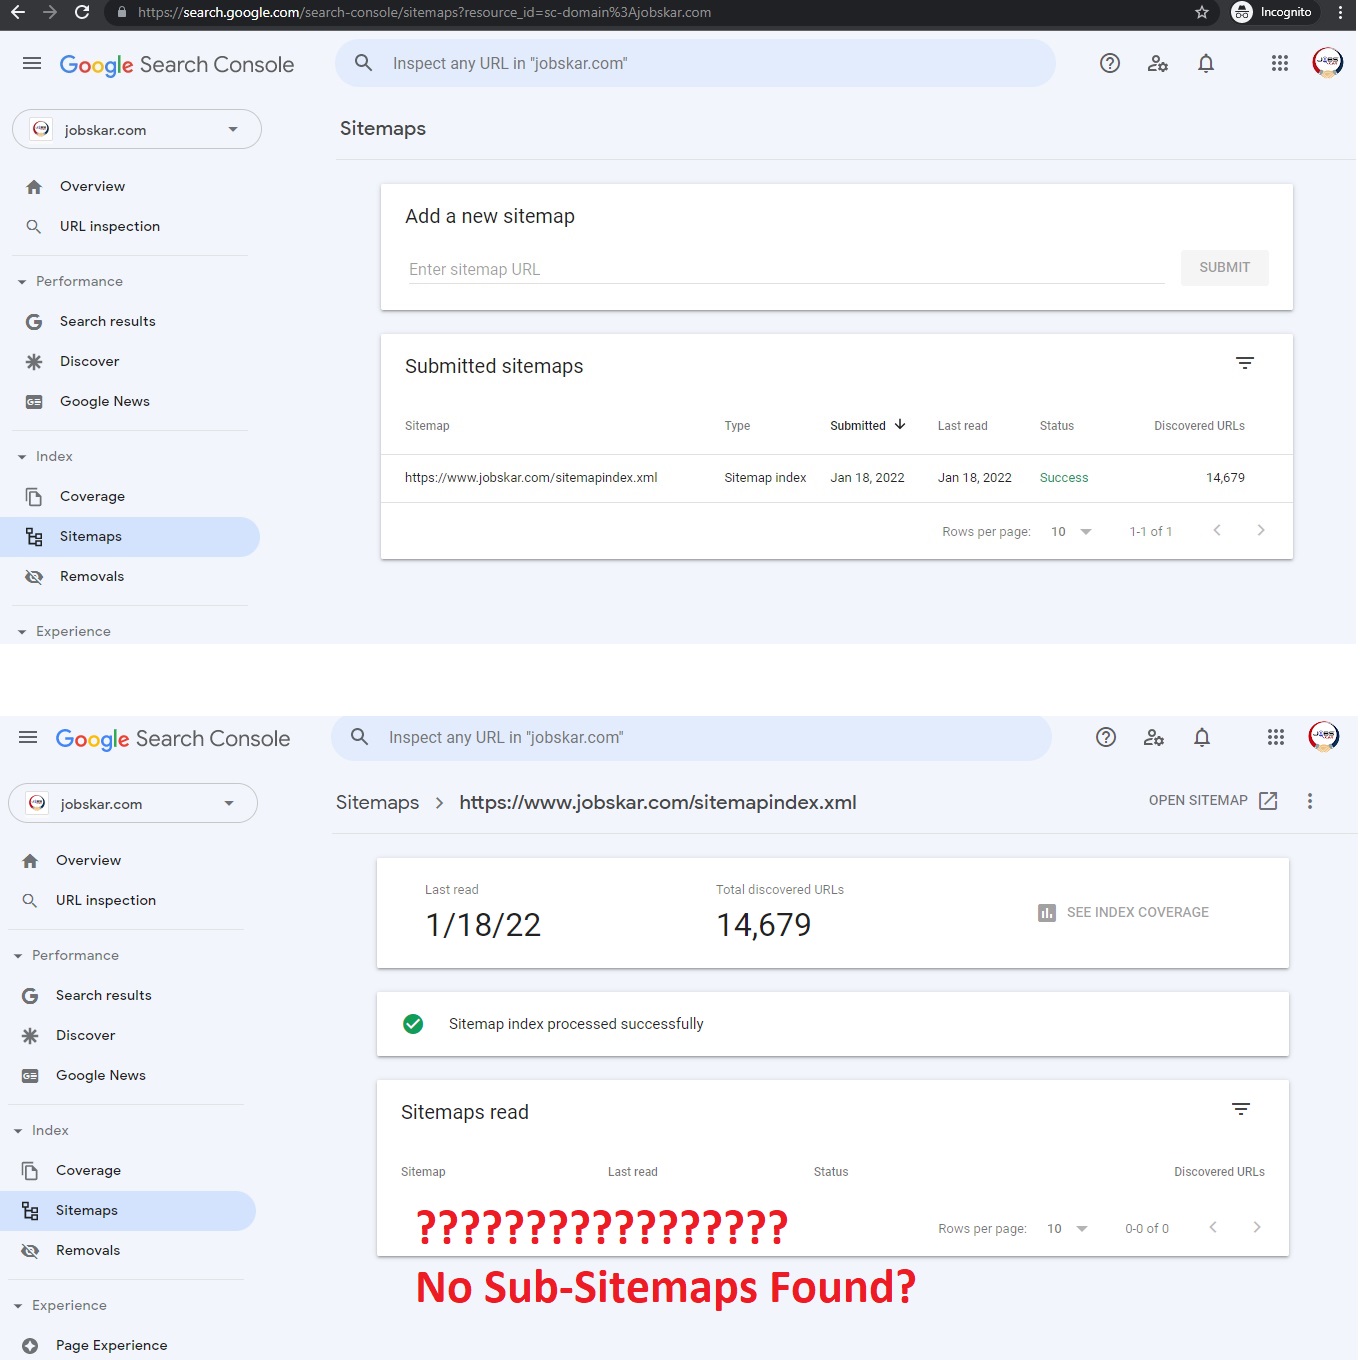Screen dimensions: 1364x1360
Task: Click the Total discovered URLs value 14,679
Action: [764, 925]
